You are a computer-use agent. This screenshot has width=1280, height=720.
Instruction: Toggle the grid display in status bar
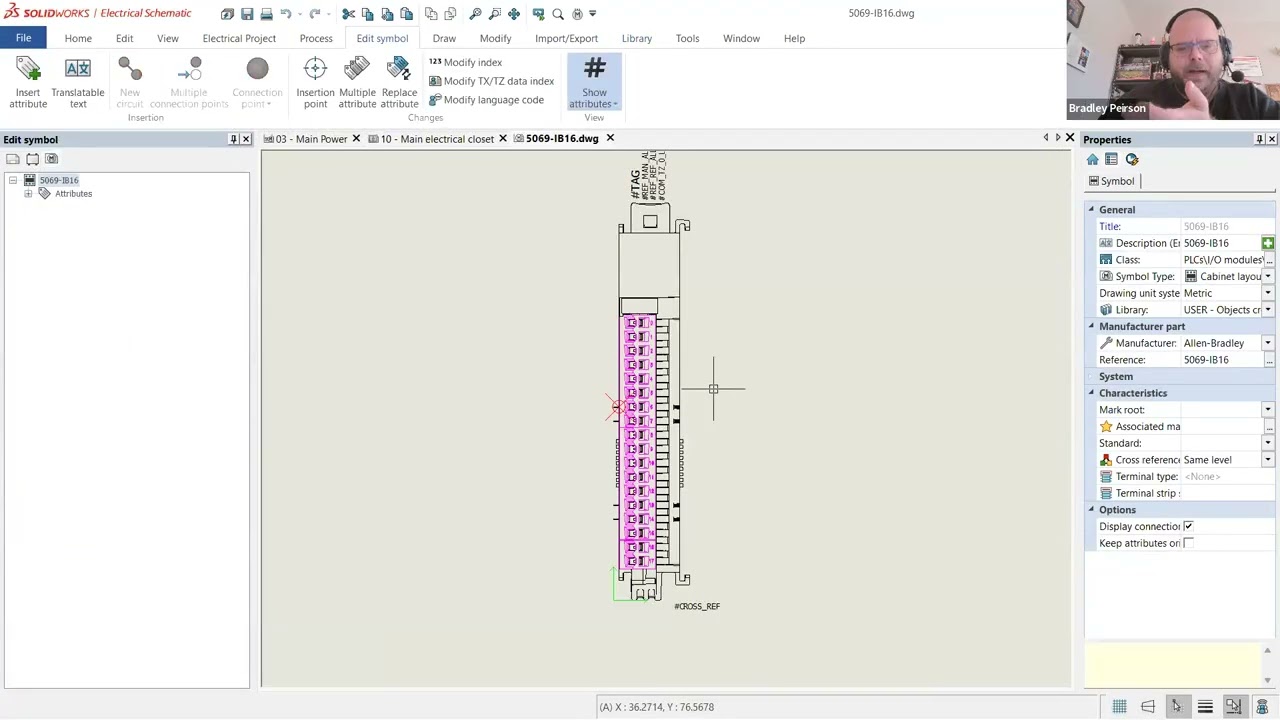(1119, 707)
